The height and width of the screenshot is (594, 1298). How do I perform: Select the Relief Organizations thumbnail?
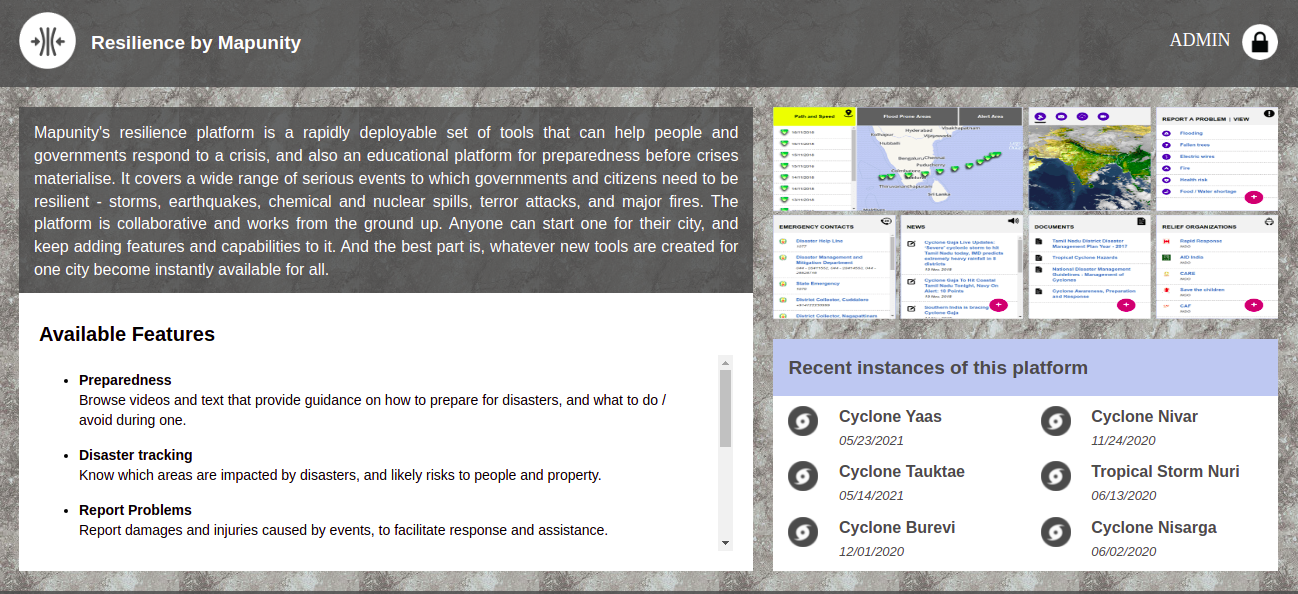tap(1217, 267)
